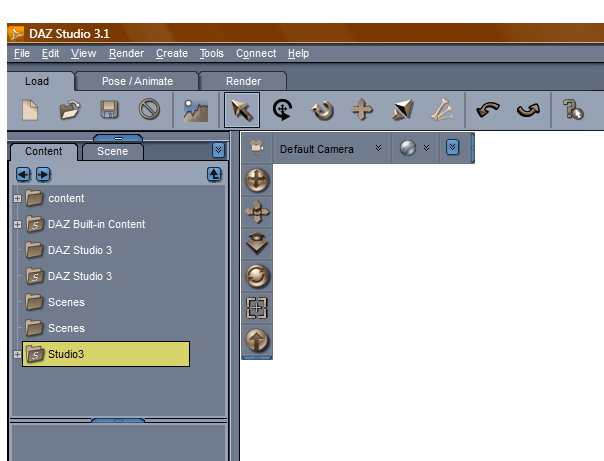Open the Tools menu
Screen dimensions: 604x461
click(x=211, y=54)
